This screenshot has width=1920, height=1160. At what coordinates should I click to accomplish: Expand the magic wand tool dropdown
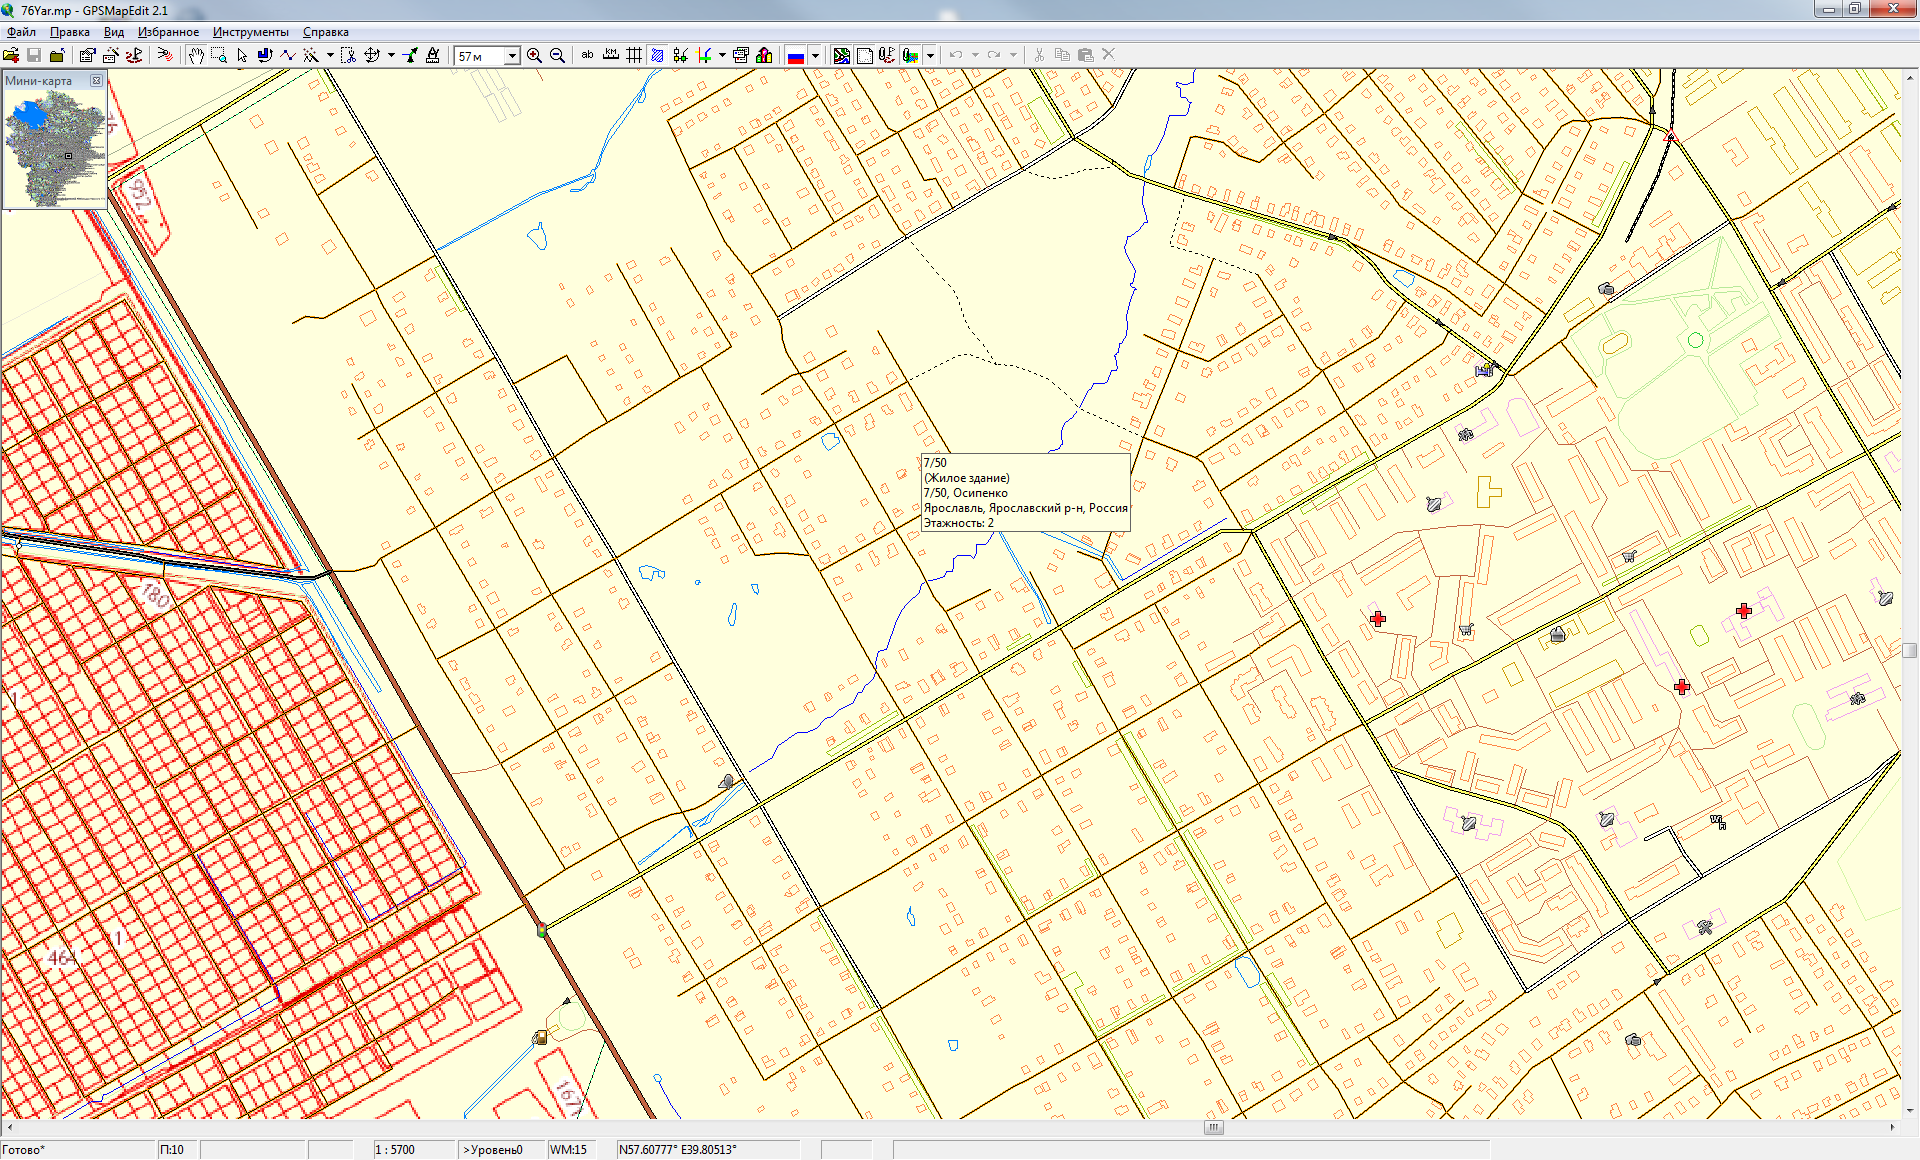coord(330,56)
